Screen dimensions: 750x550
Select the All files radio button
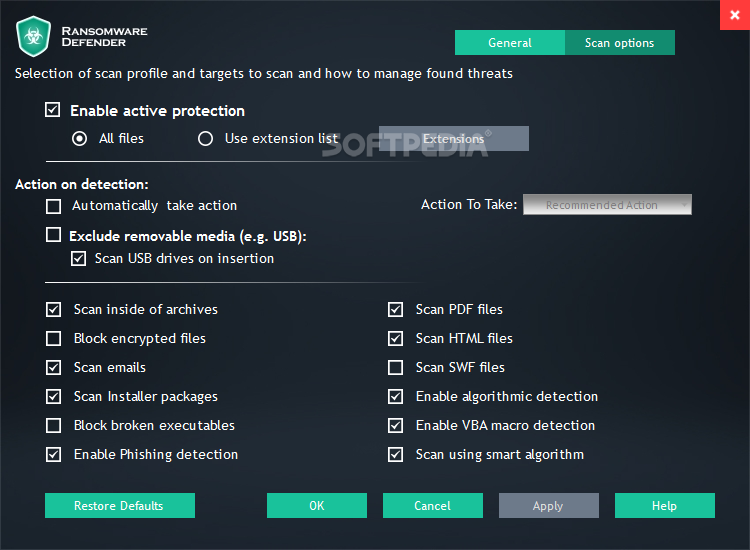pos(79,139)
